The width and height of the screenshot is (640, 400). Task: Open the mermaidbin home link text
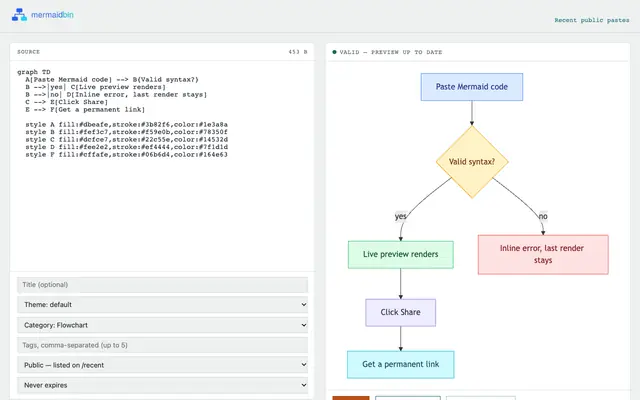click(52, 15)
